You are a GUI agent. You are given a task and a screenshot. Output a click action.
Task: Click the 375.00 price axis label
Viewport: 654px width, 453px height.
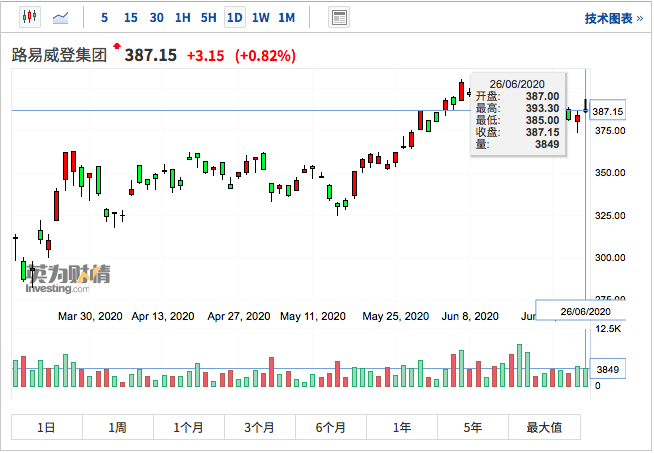click(610, 131)
